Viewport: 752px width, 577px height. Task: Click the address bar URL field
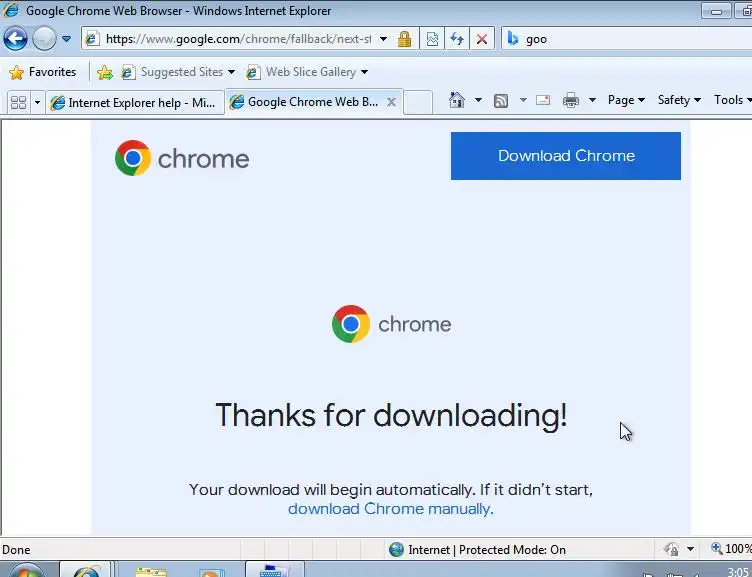coord(238,39)
